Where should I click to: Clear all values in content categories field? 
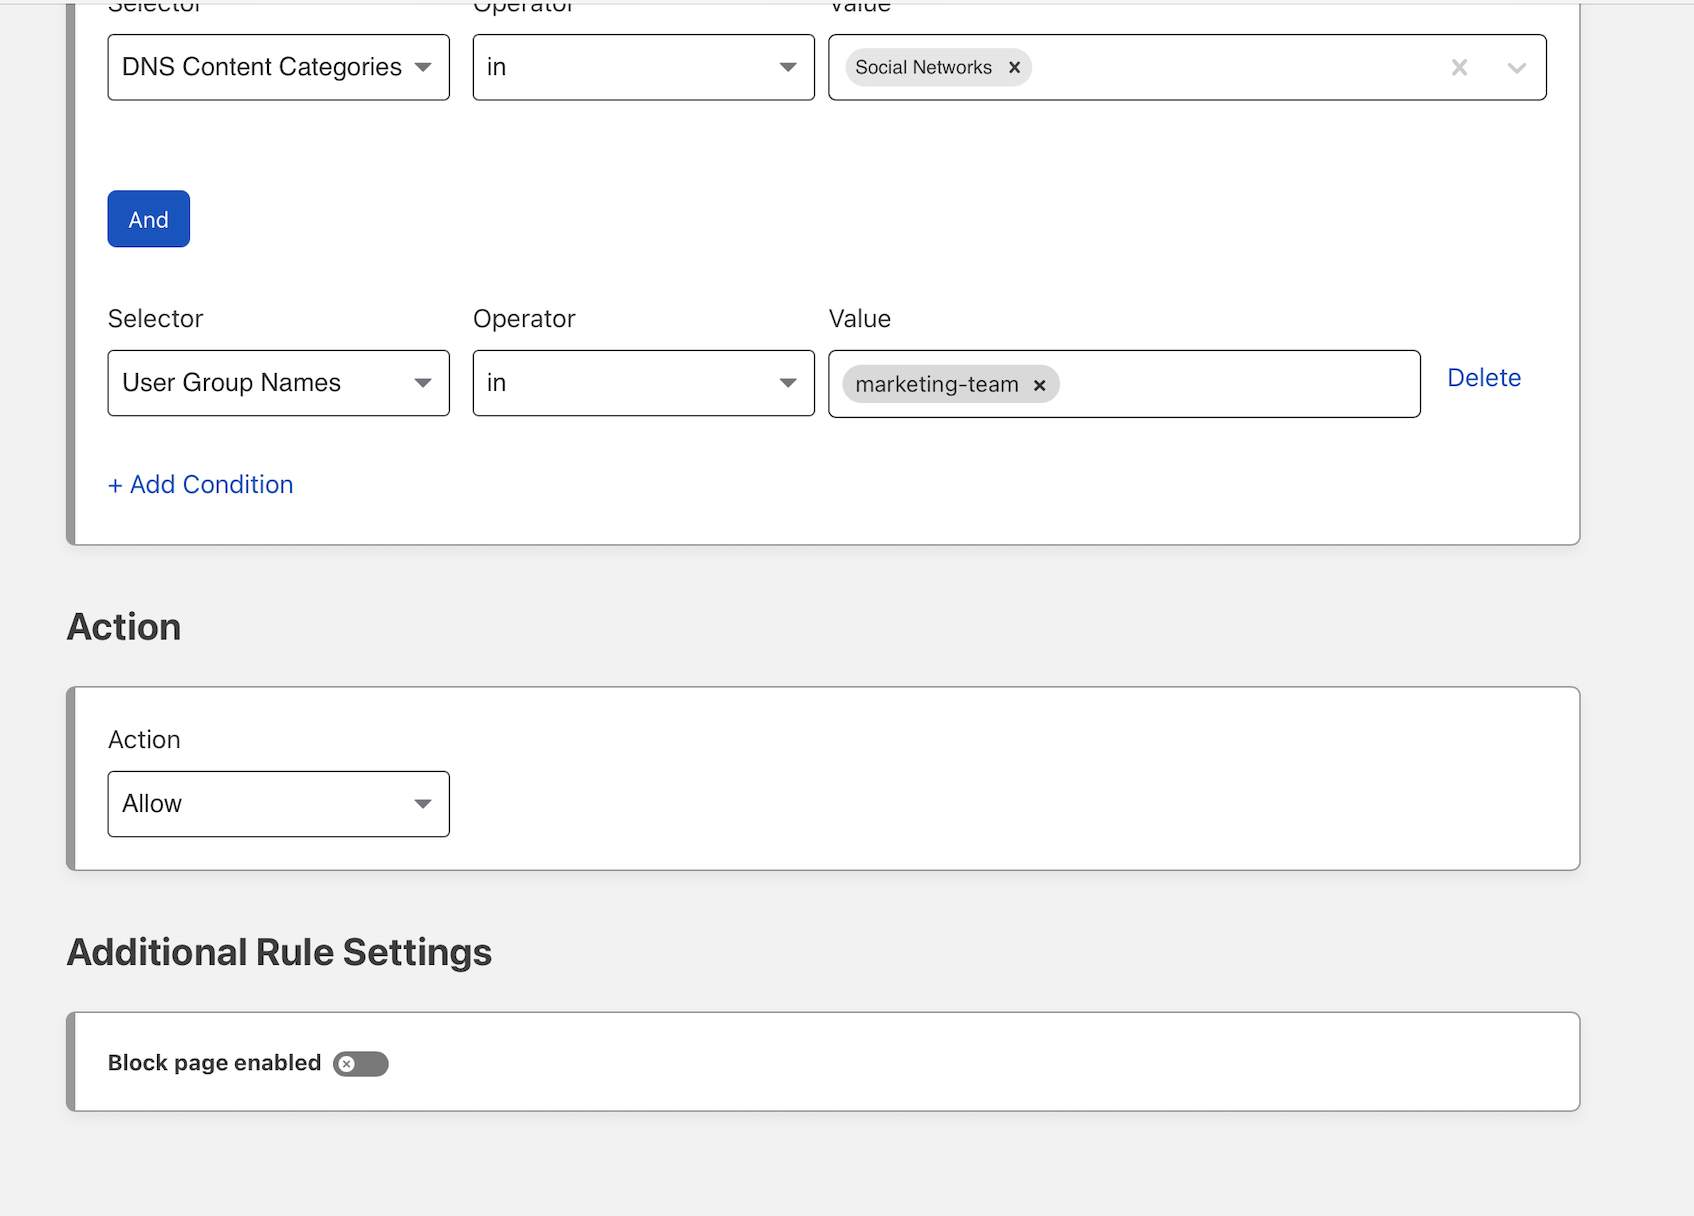[1459, 68]
